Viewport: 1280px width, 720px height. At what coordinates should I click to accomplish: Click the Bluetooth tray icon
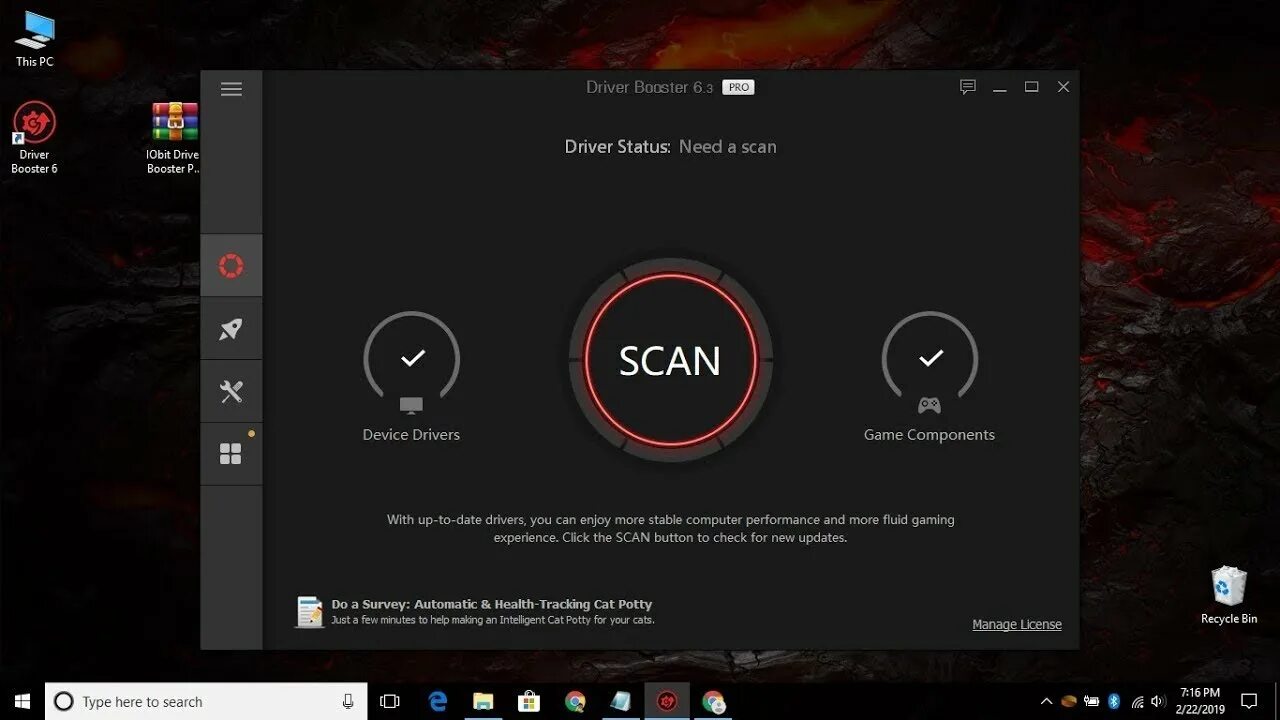(x=1114, y=702)
